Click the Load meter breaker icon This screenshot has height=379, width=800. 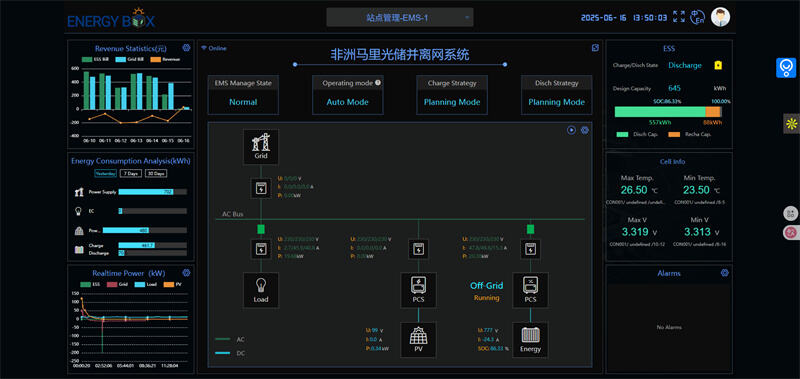[x=261, y=249]
